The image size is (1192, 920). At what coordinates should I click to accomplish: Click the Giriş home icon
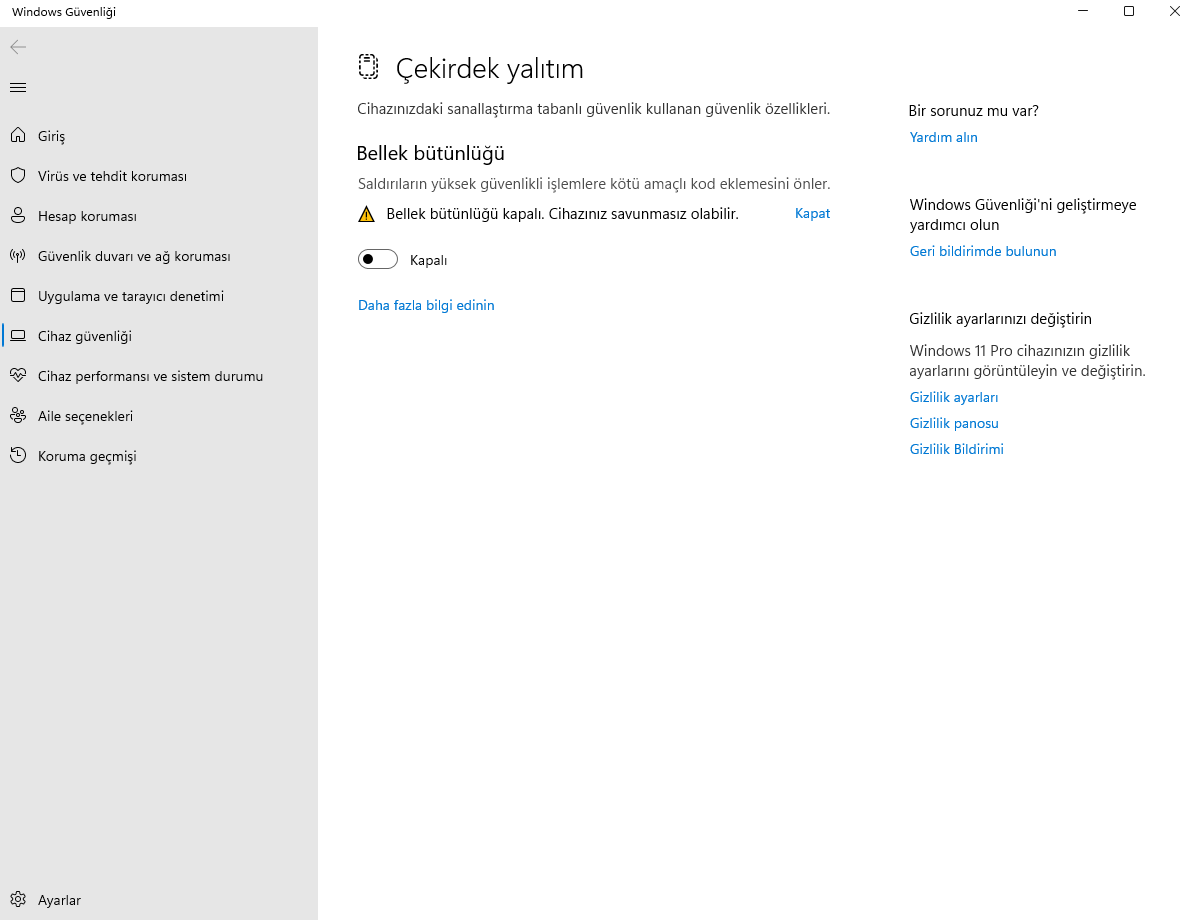18,135
